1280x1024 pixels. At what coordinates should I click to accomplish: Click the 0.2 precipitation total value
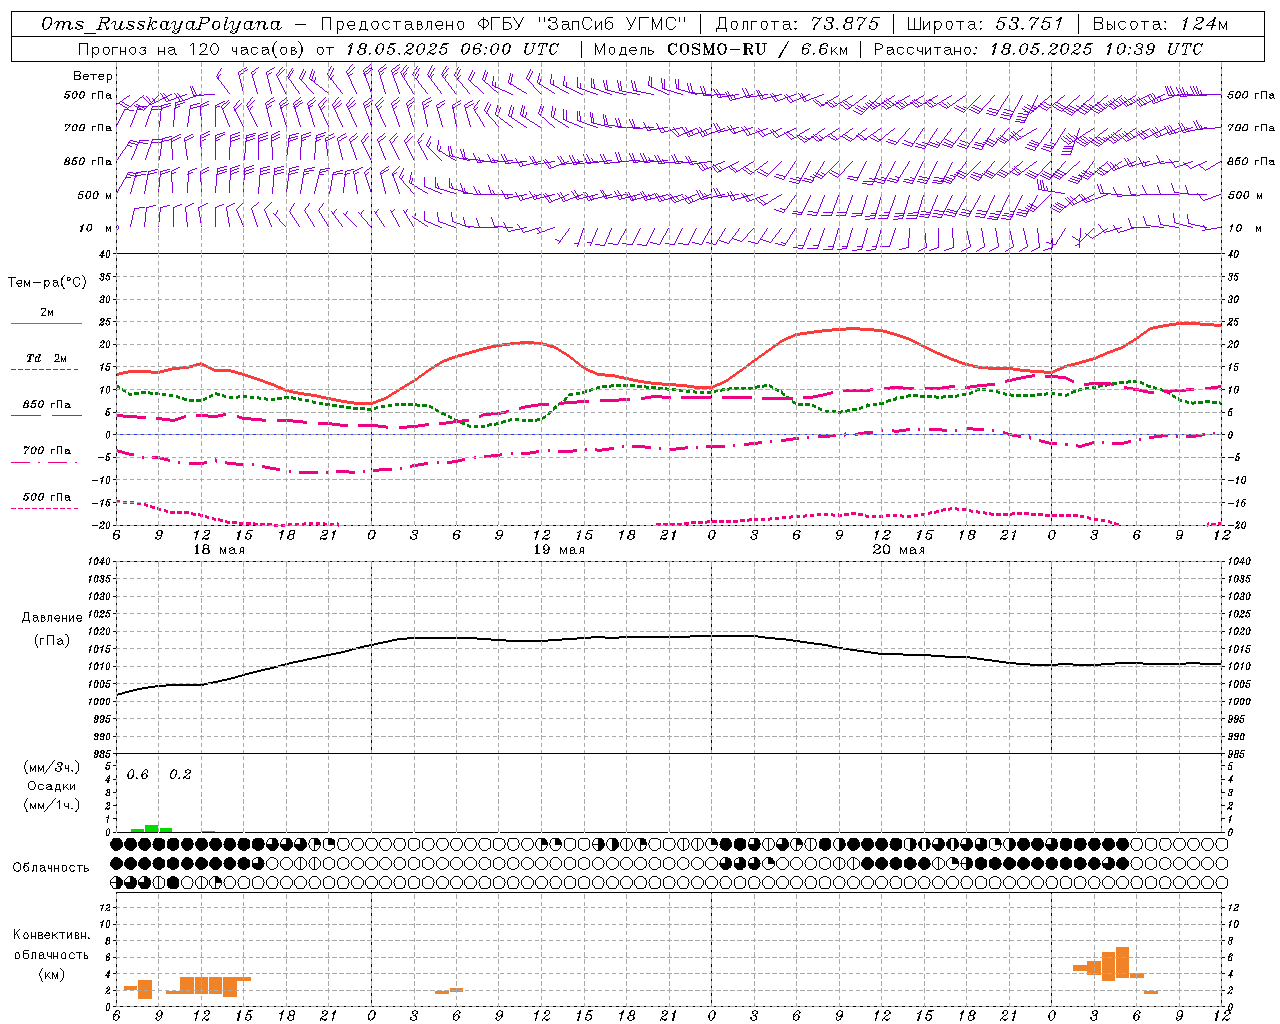180,775
